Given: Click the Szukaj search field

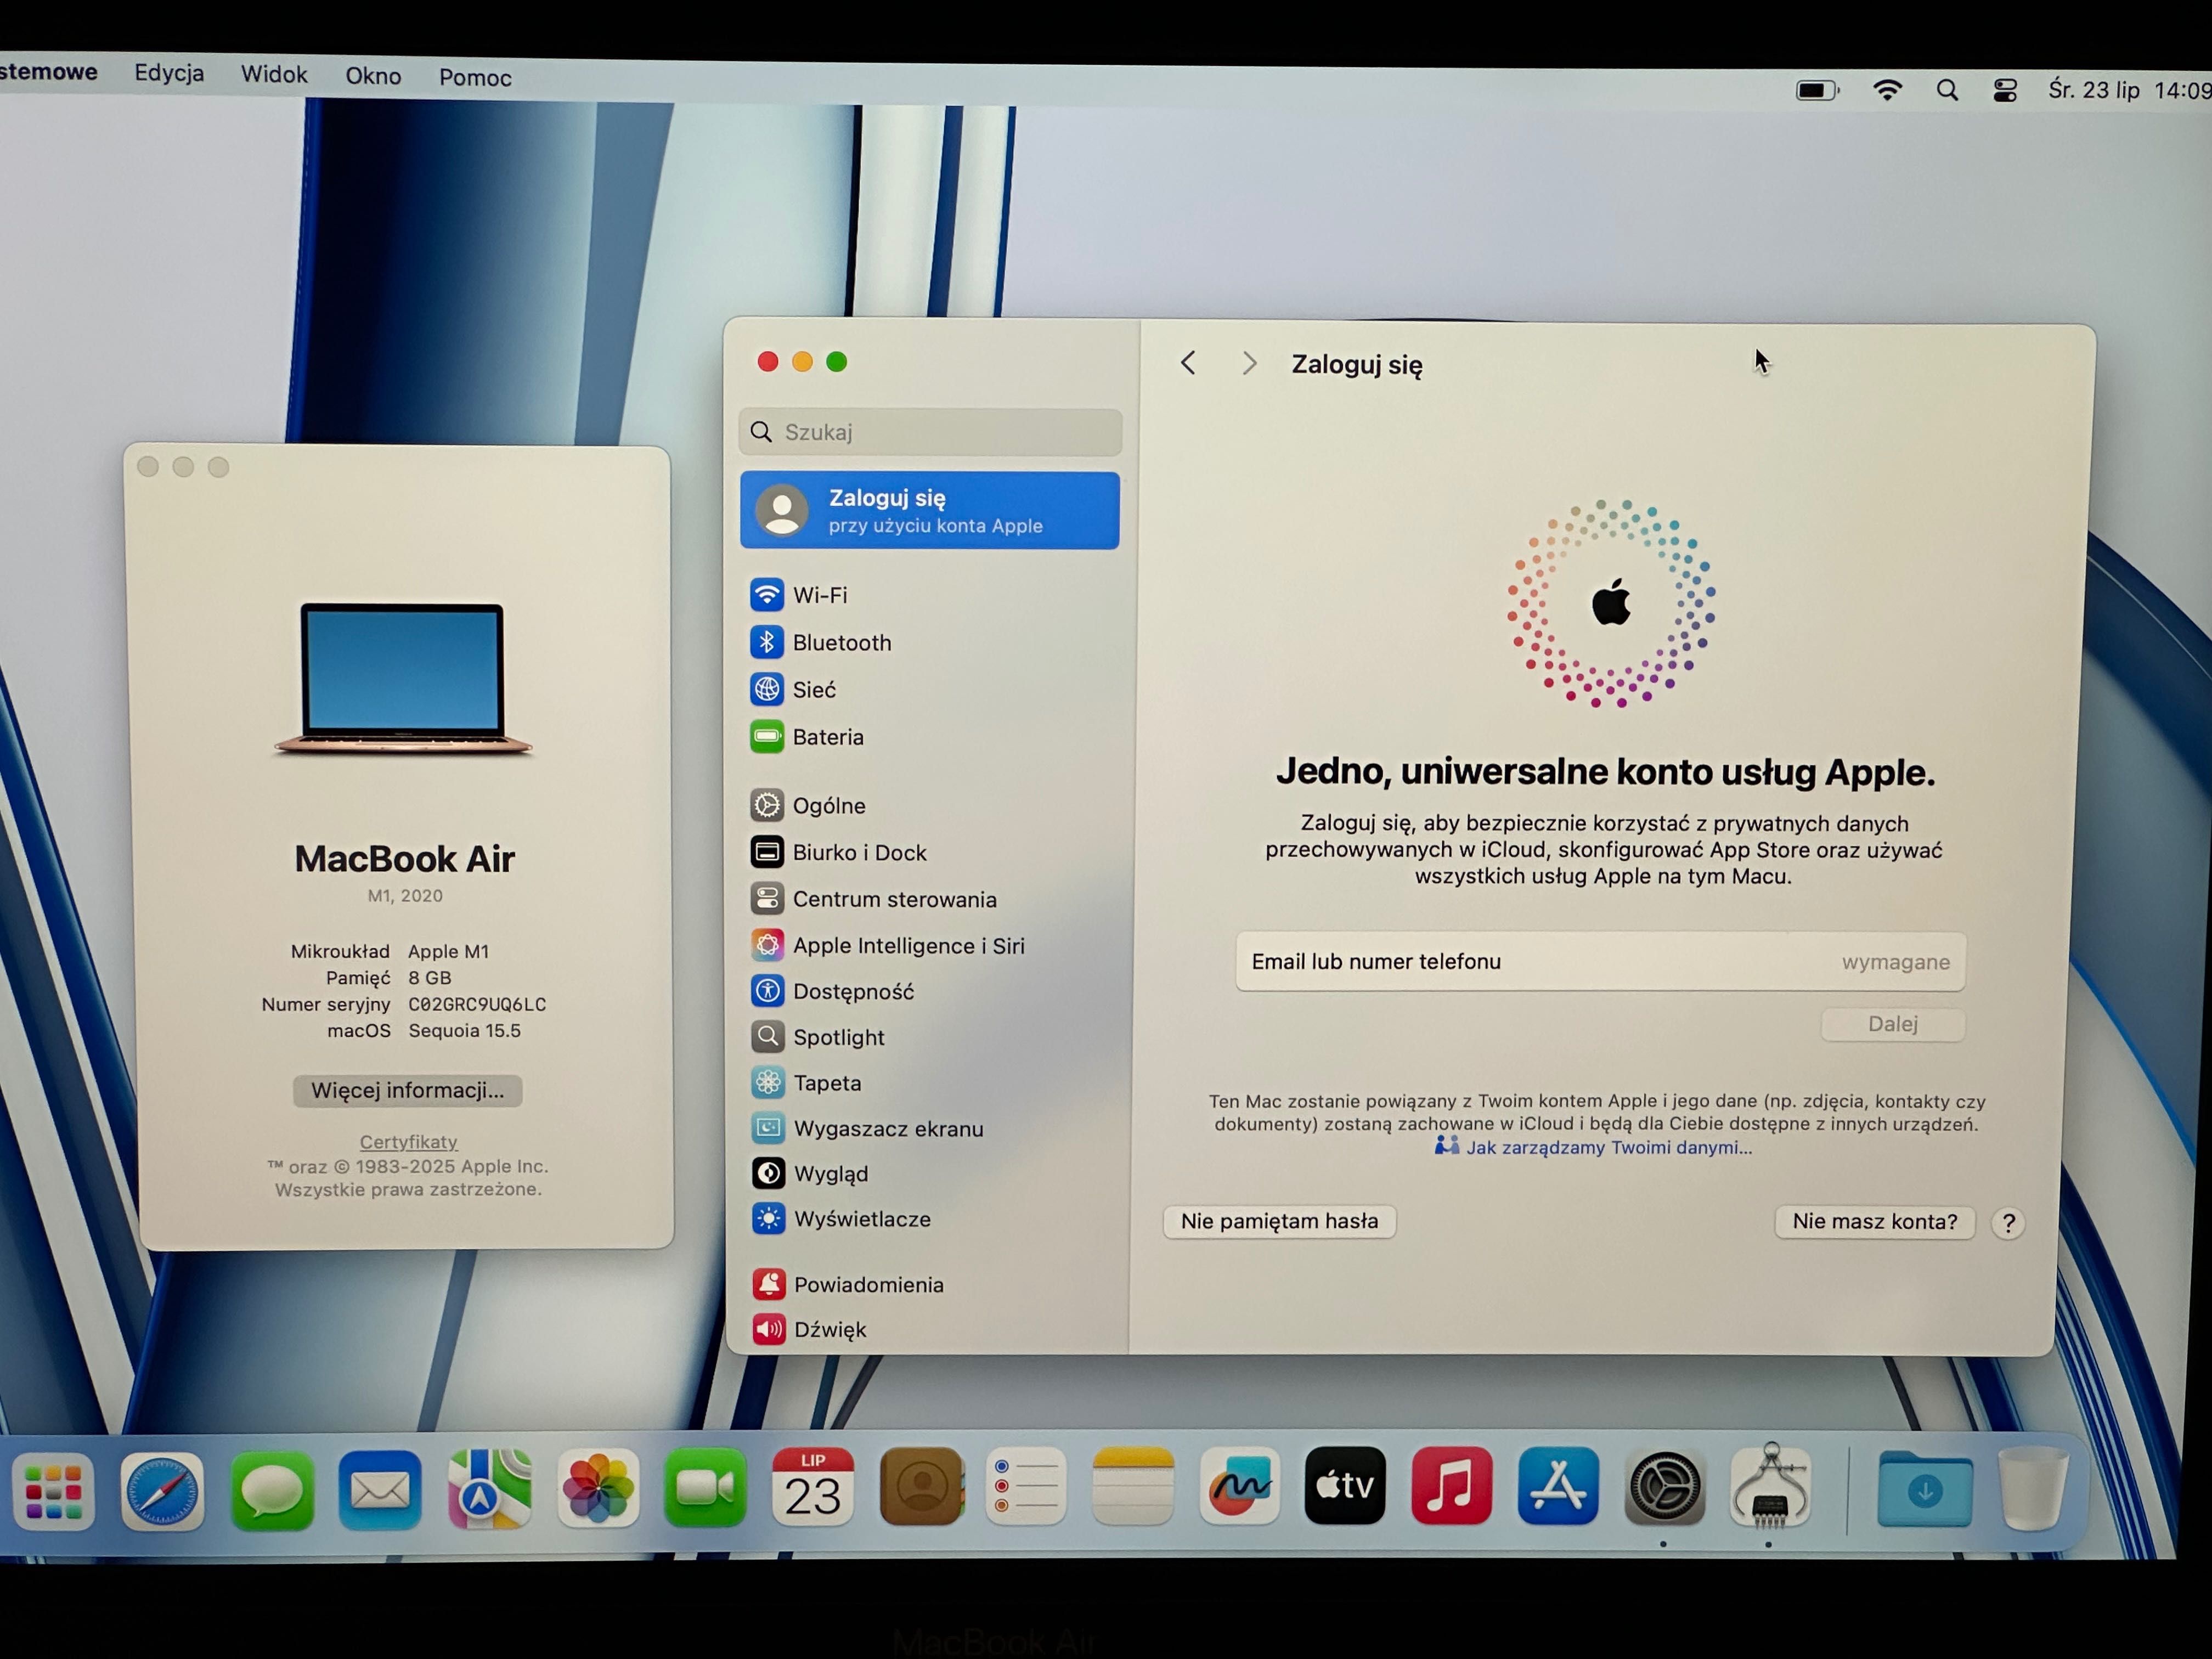Looking at the screenshot, I should (x=930, y=432).
